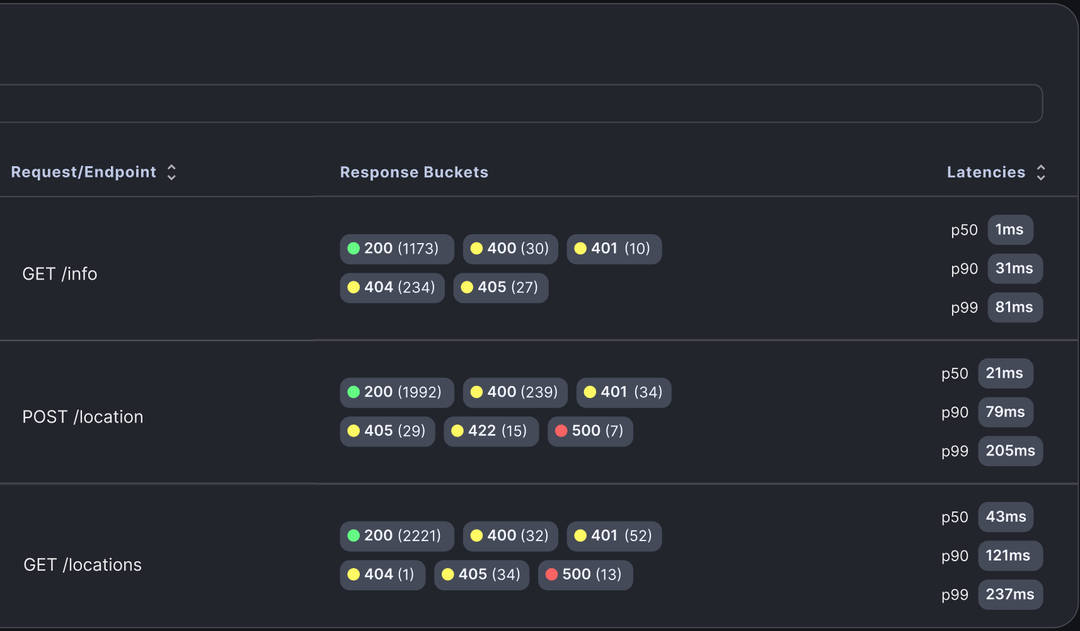The height and width of the screenshot is (631, 1080).
Task: Click the empty search field
Action: pos(521,103)
